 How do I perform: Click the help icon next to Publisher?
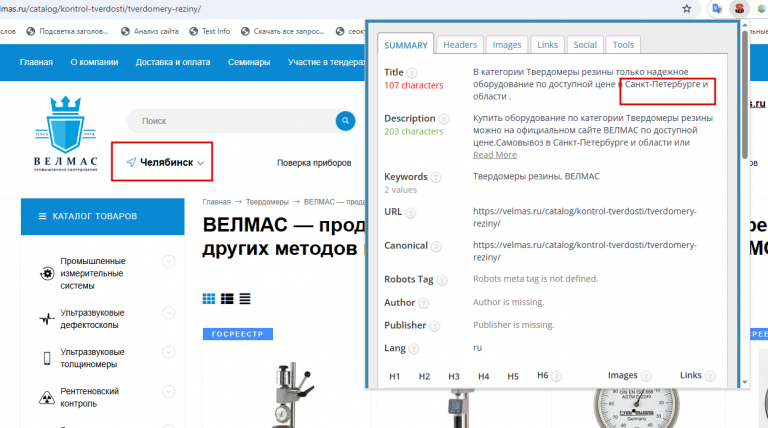[434, 326]
